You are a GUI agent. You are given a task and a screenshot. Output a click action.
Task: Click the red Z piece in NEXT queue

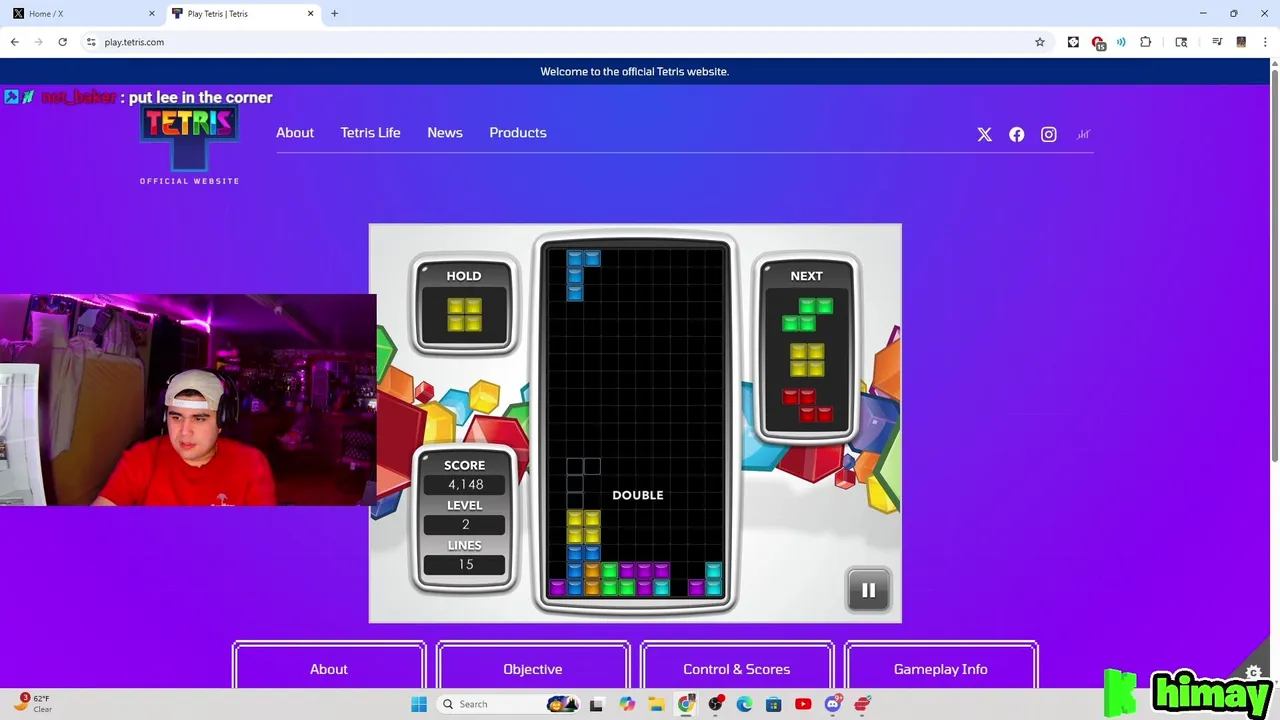click(807, 405)
